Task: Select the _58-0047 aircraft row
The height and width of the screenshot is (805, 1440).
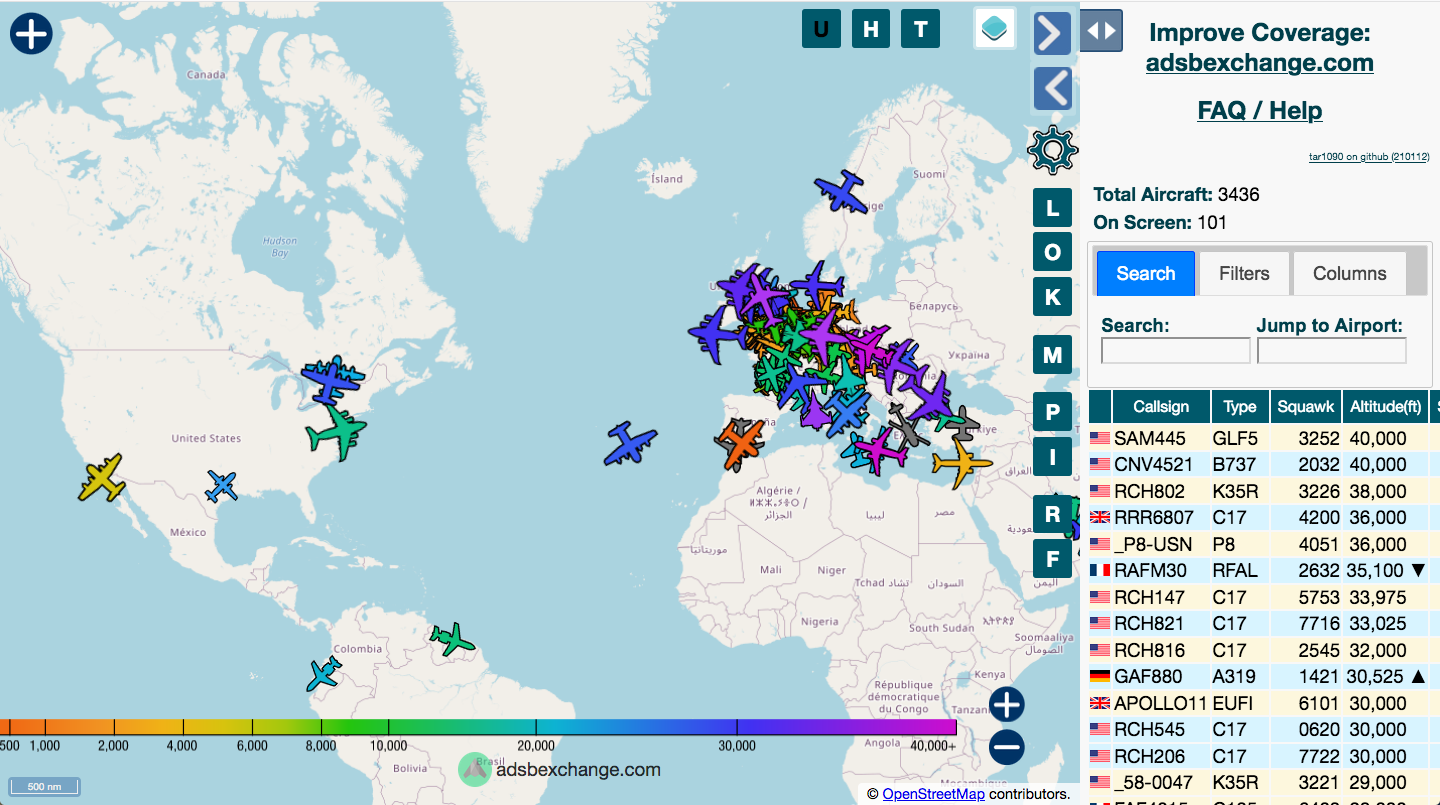Action: coord(1263,782)
